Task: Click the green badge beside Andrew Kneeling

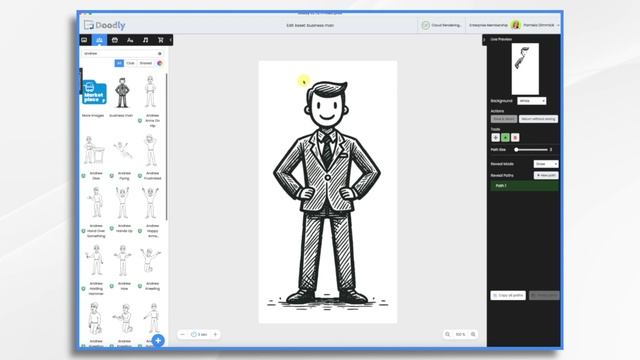Action: point(140,286)
